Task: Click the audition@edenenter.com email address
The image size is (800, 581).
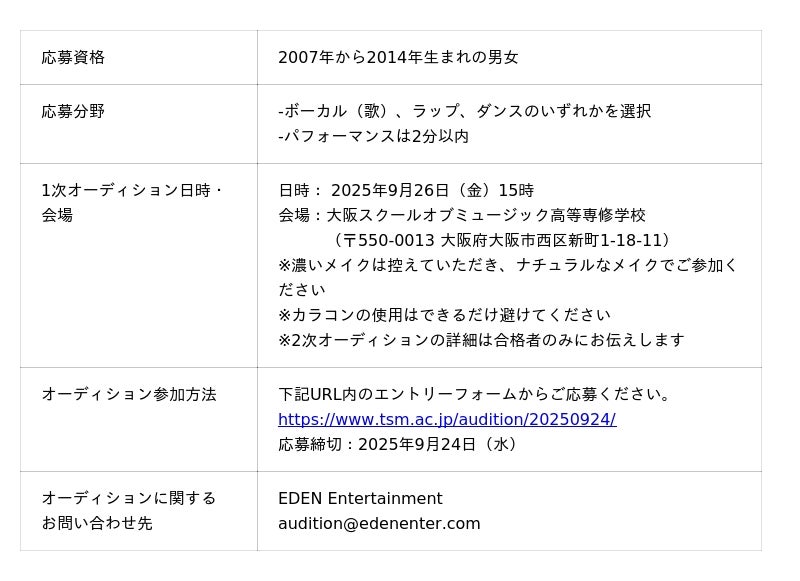Action: 379,524
